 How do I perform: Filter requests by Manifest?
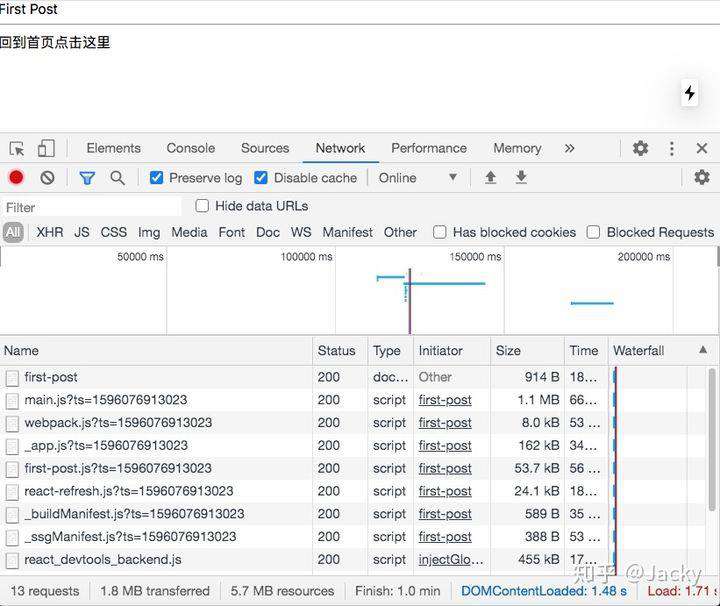(x=348, y=232)
